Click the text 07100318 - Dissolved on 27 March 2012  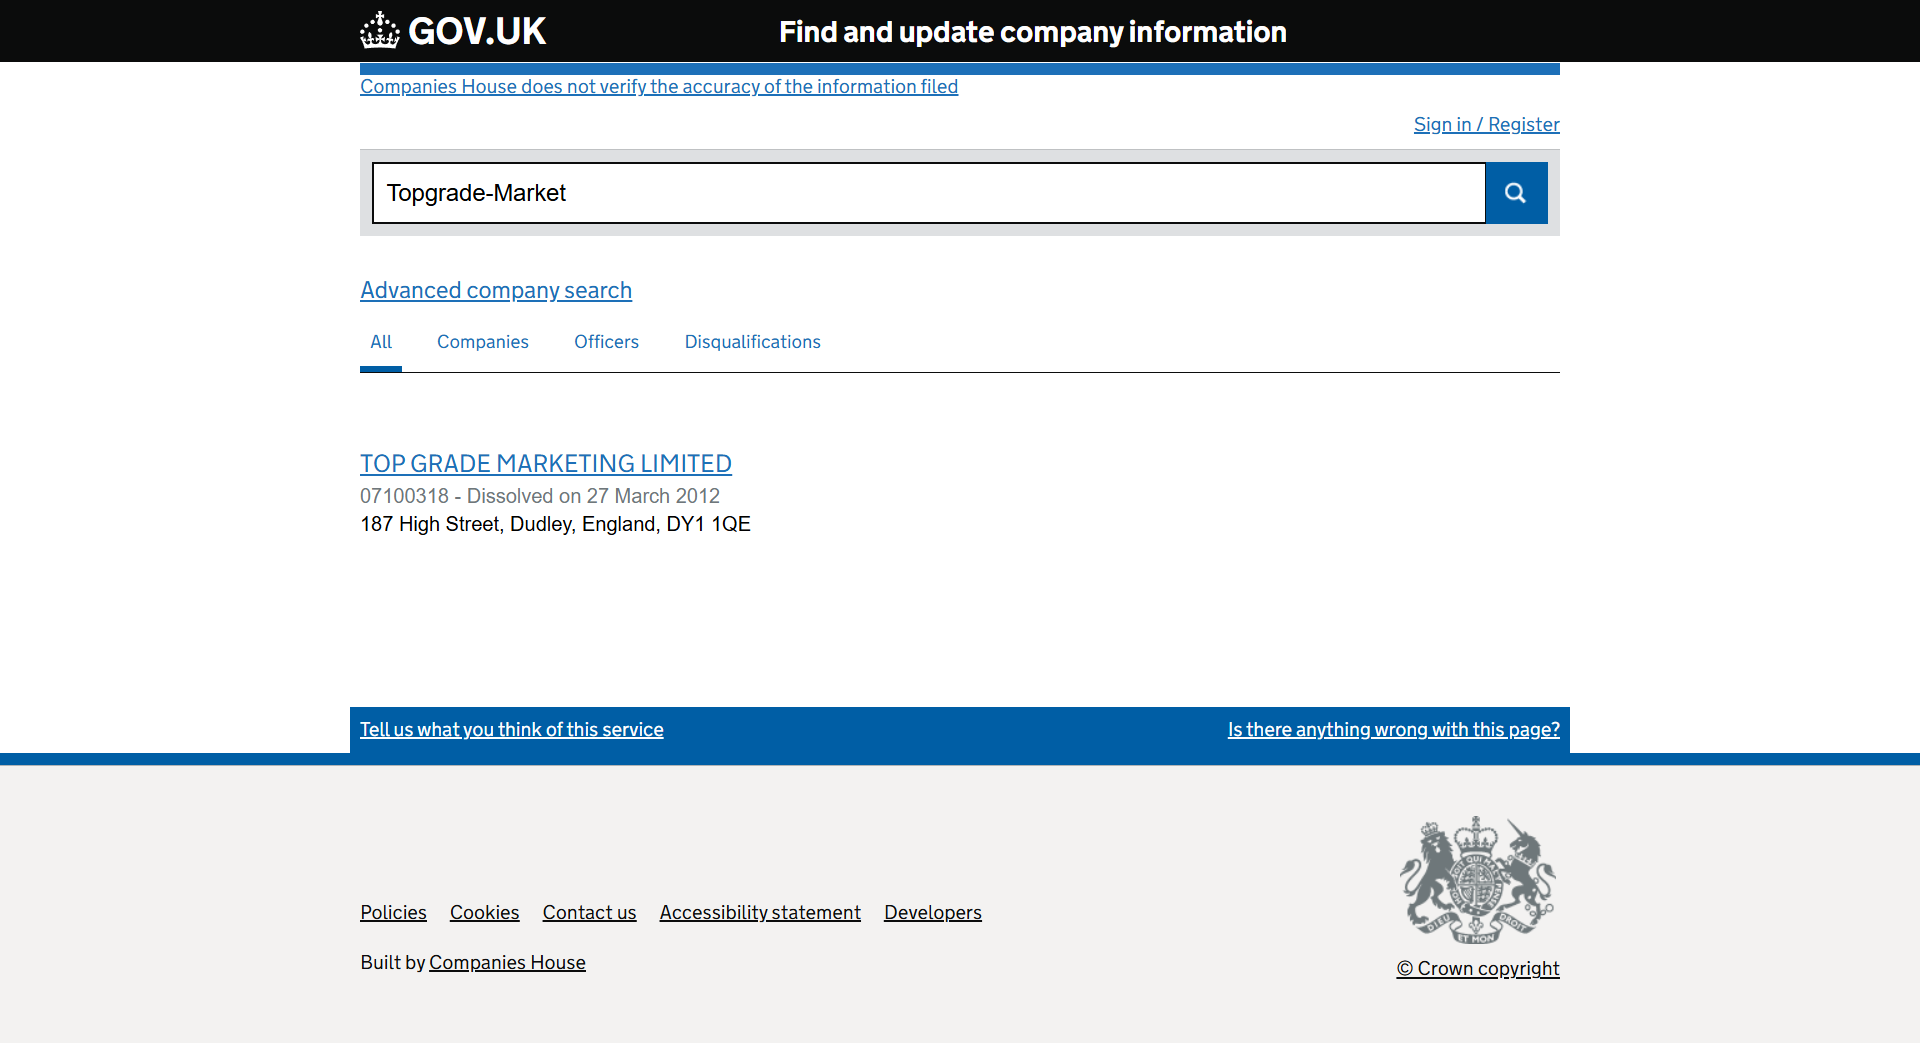tap(540, 496)
